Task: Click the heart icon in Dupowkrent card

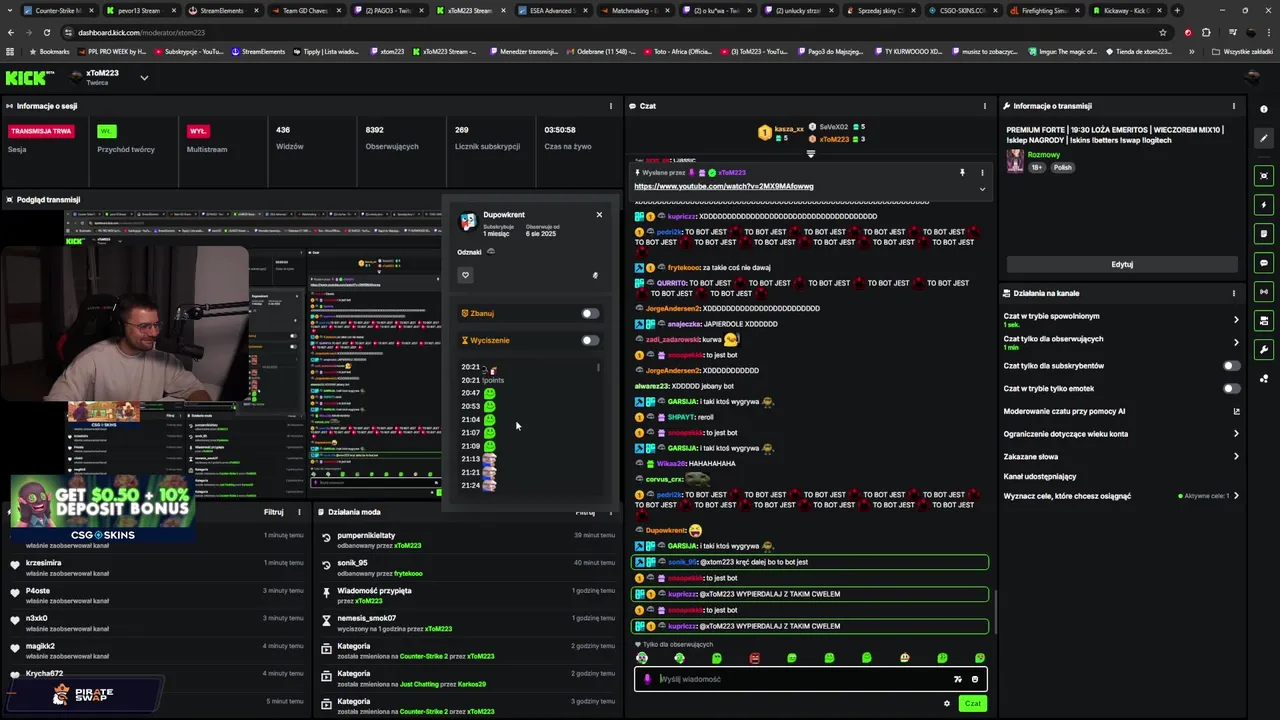Action: (465, 275)
